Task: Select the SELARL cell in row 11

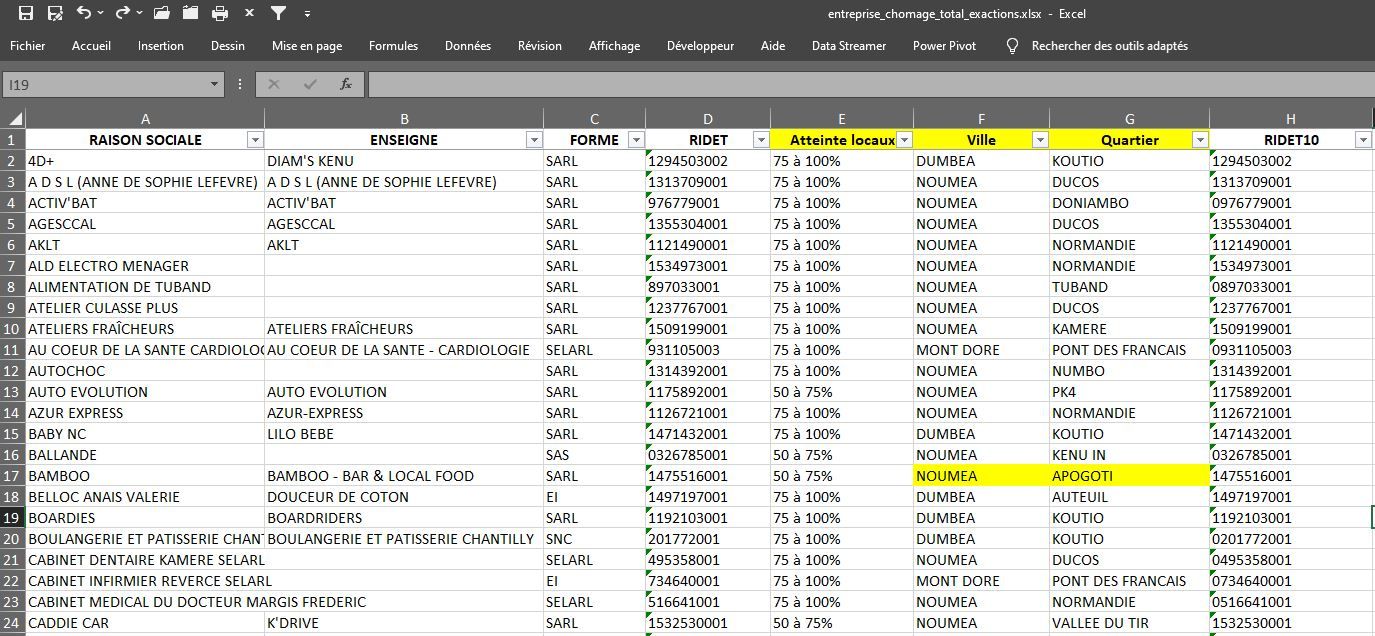Action: pyautogui.click(x=594, y=350)
